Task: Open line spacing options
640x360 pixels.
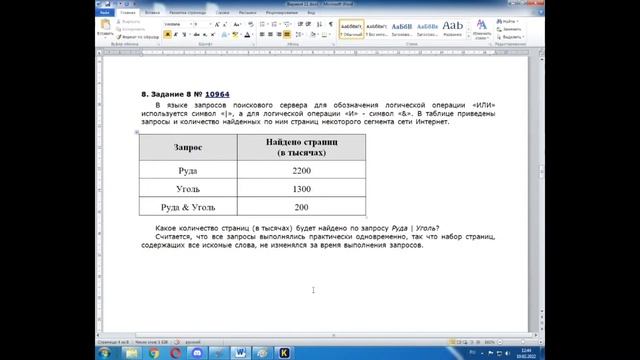Action: (300, 35)
